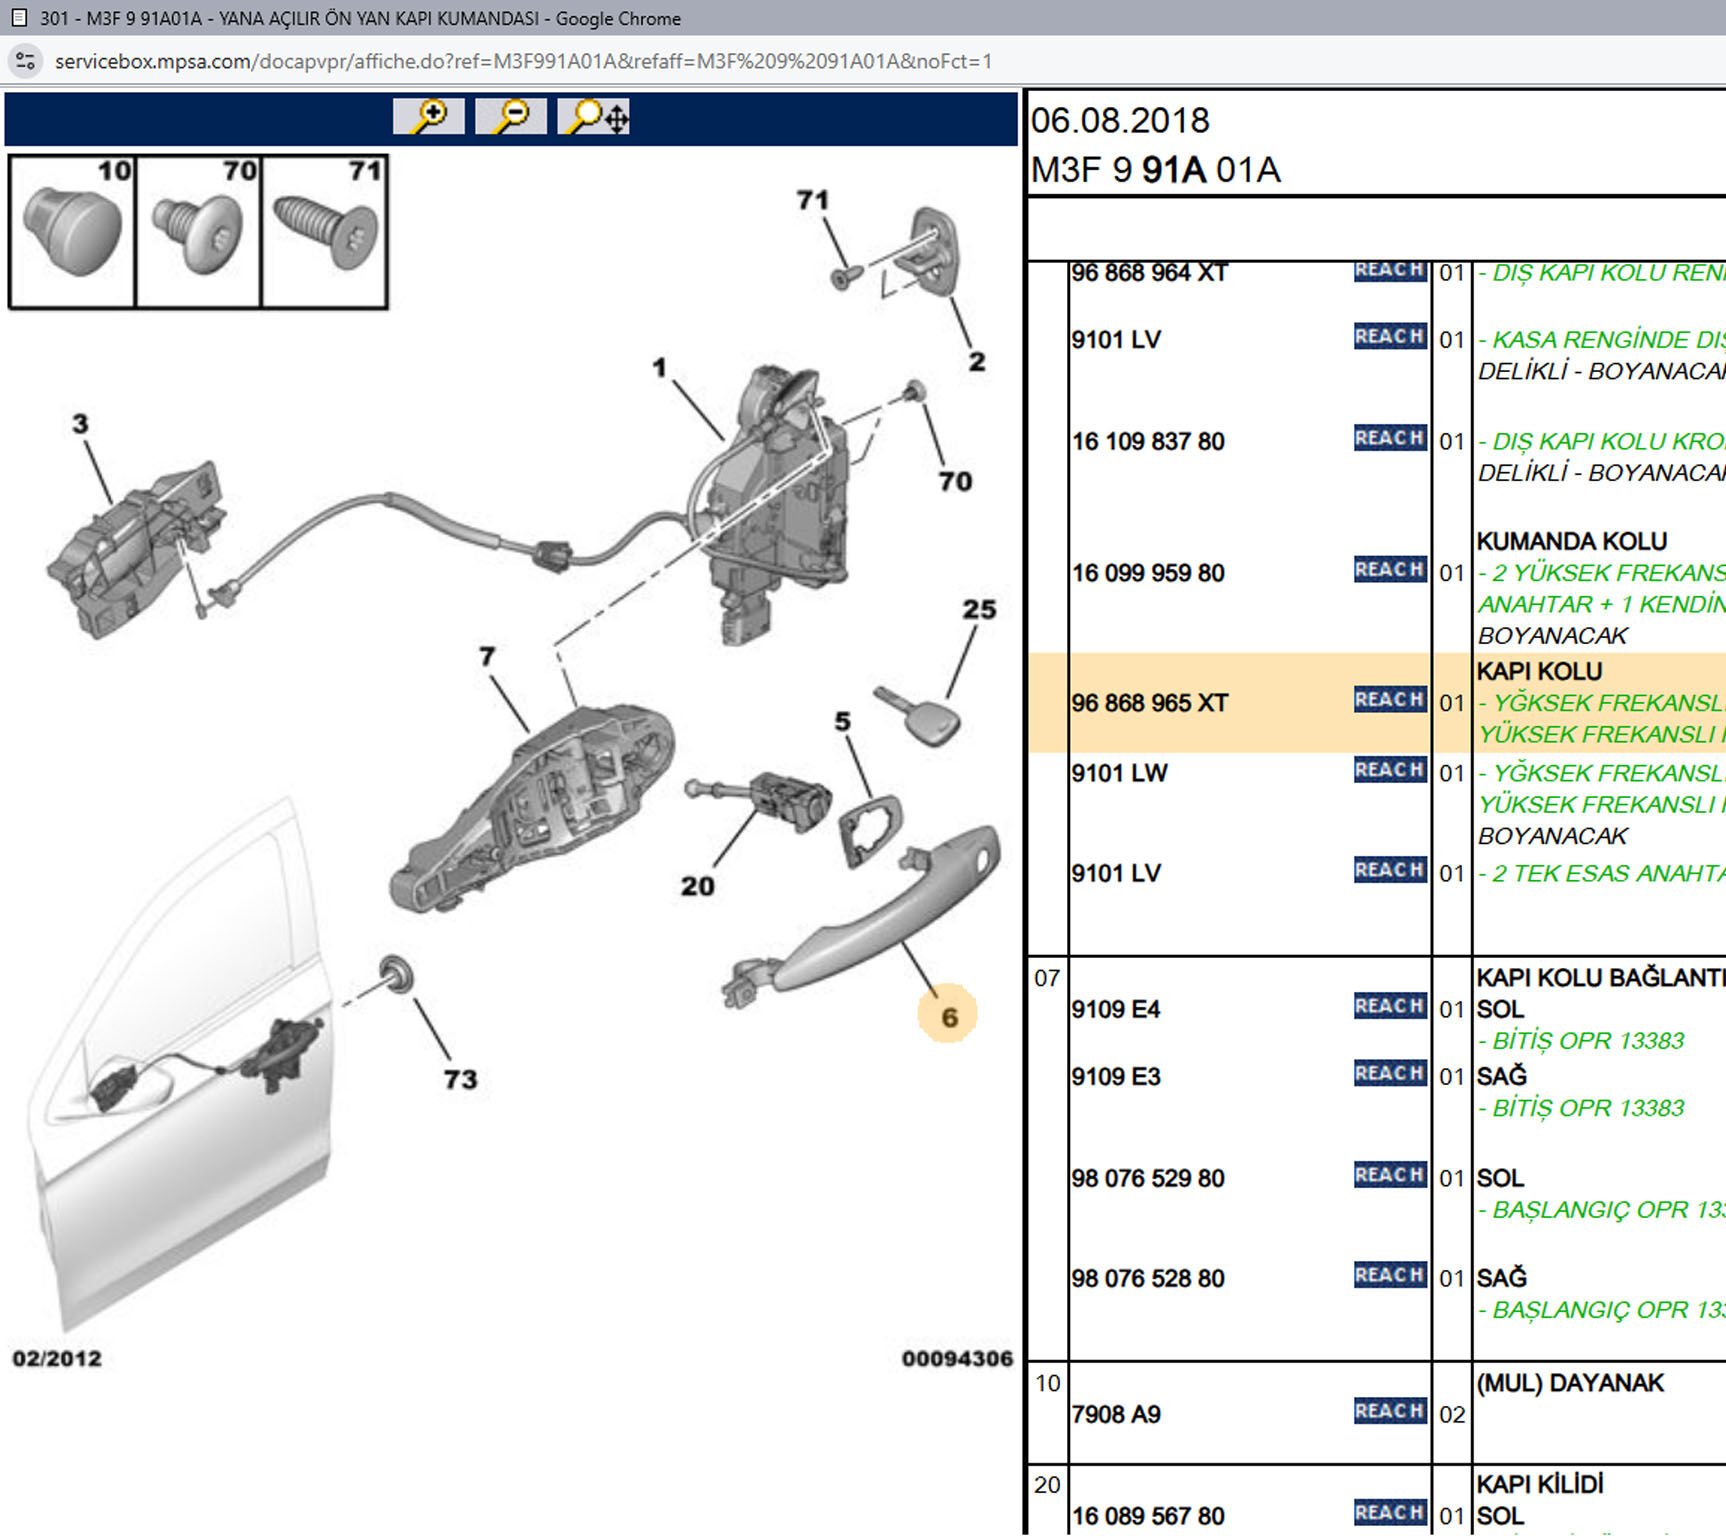
Task: Open part number 98 076 529 80
Action: 1147,1178
